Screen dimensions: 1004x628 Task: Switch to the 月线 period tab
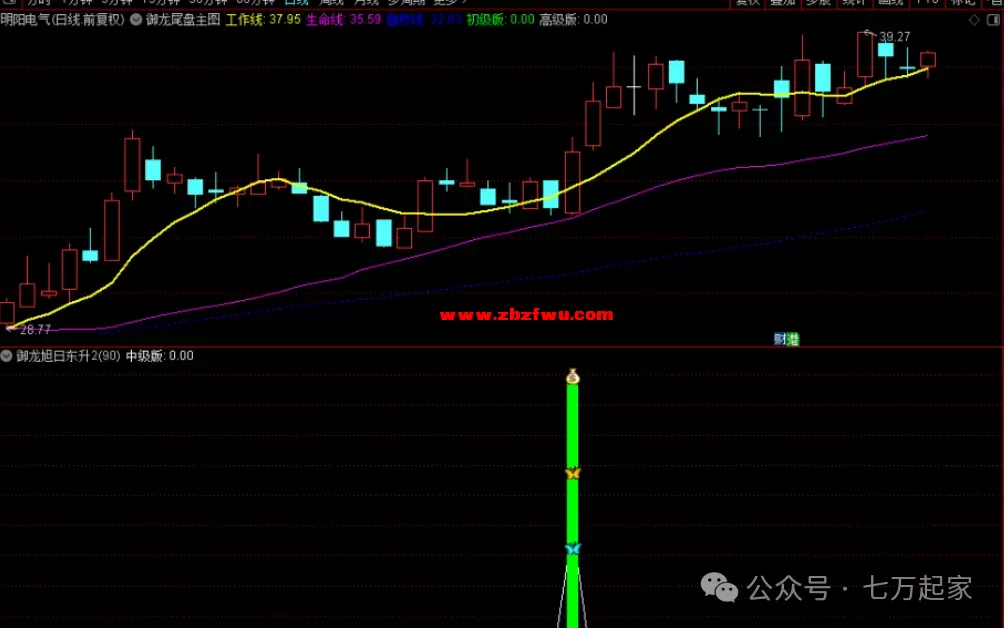367,3
